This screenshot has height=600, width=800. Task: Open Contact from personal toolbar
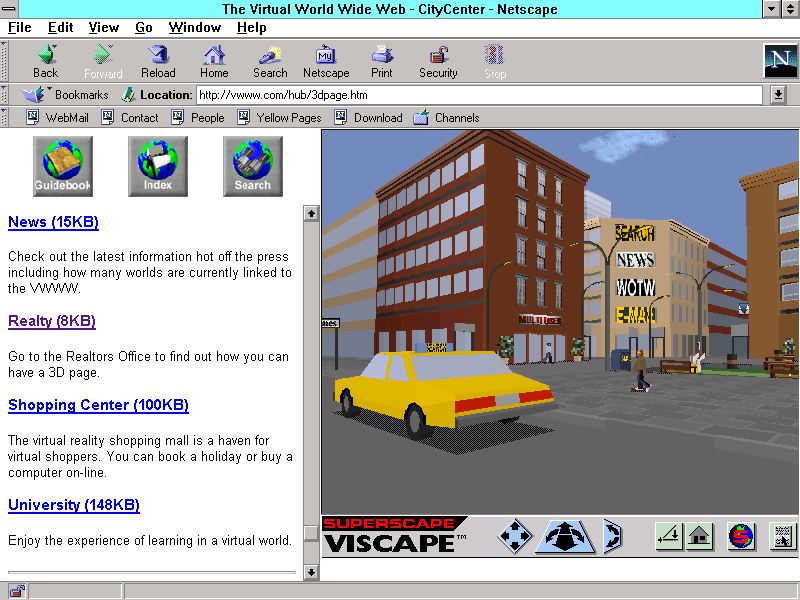click(x=130, y=118)
